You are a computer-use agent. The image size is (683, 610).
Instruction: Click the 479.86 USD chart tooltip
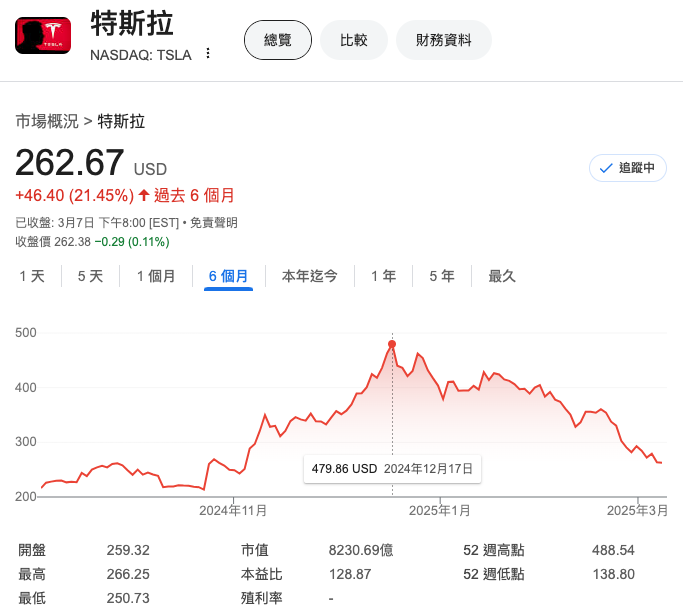(x=392, y=469)
